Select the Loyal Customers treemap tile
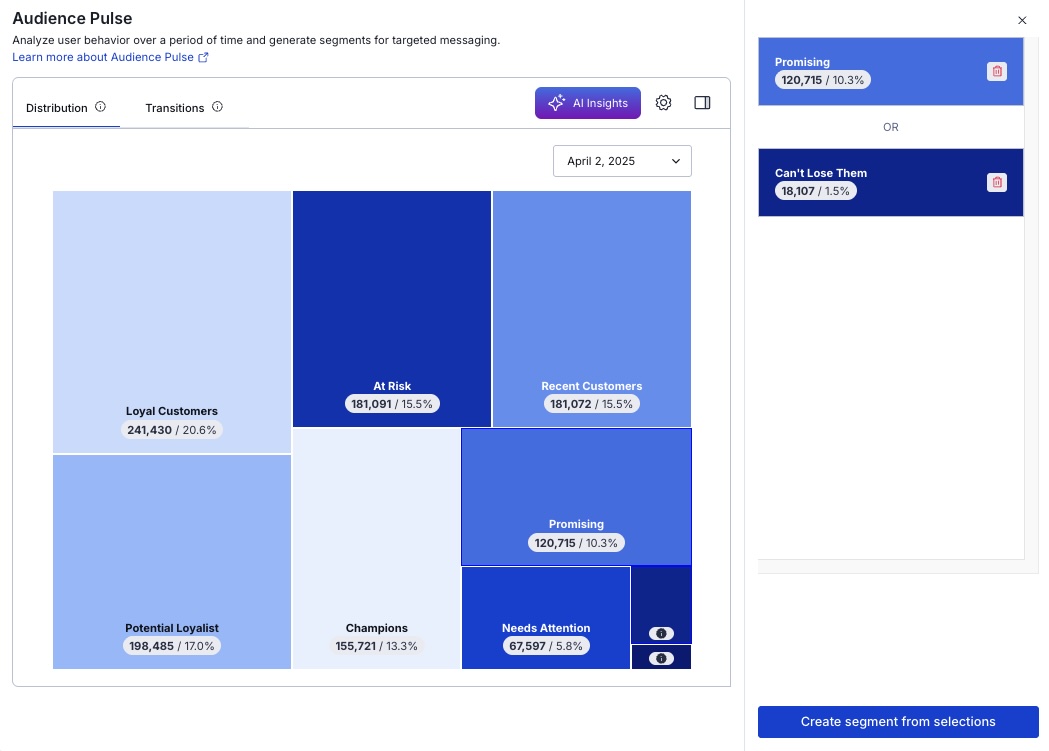 click(172, 320)
